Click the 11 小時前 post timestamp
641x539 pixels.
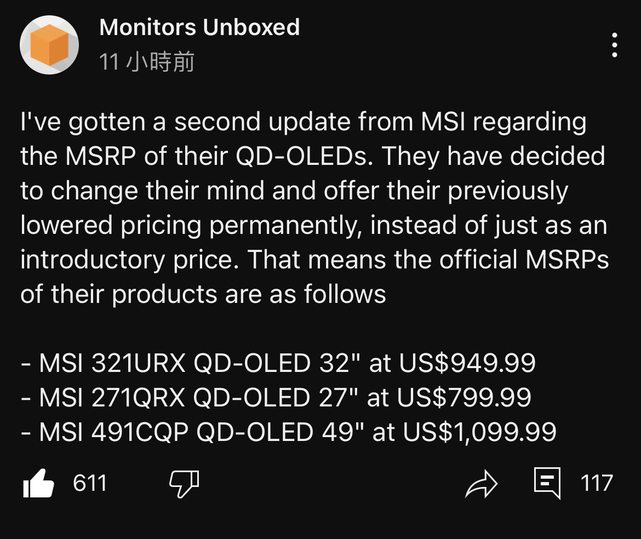(146, 62)
